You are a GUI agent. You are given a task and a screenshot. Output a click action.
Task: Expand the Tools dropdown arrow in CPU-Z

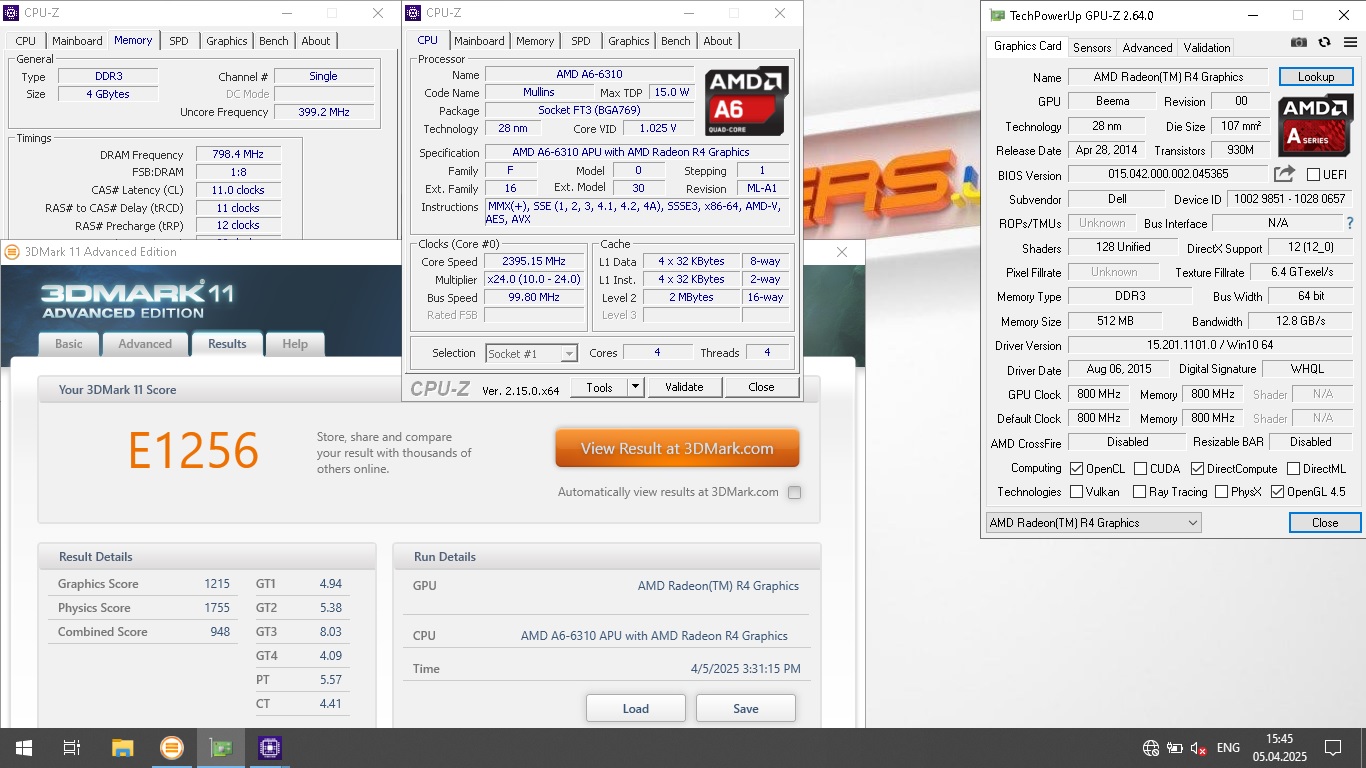coord(635,387)
